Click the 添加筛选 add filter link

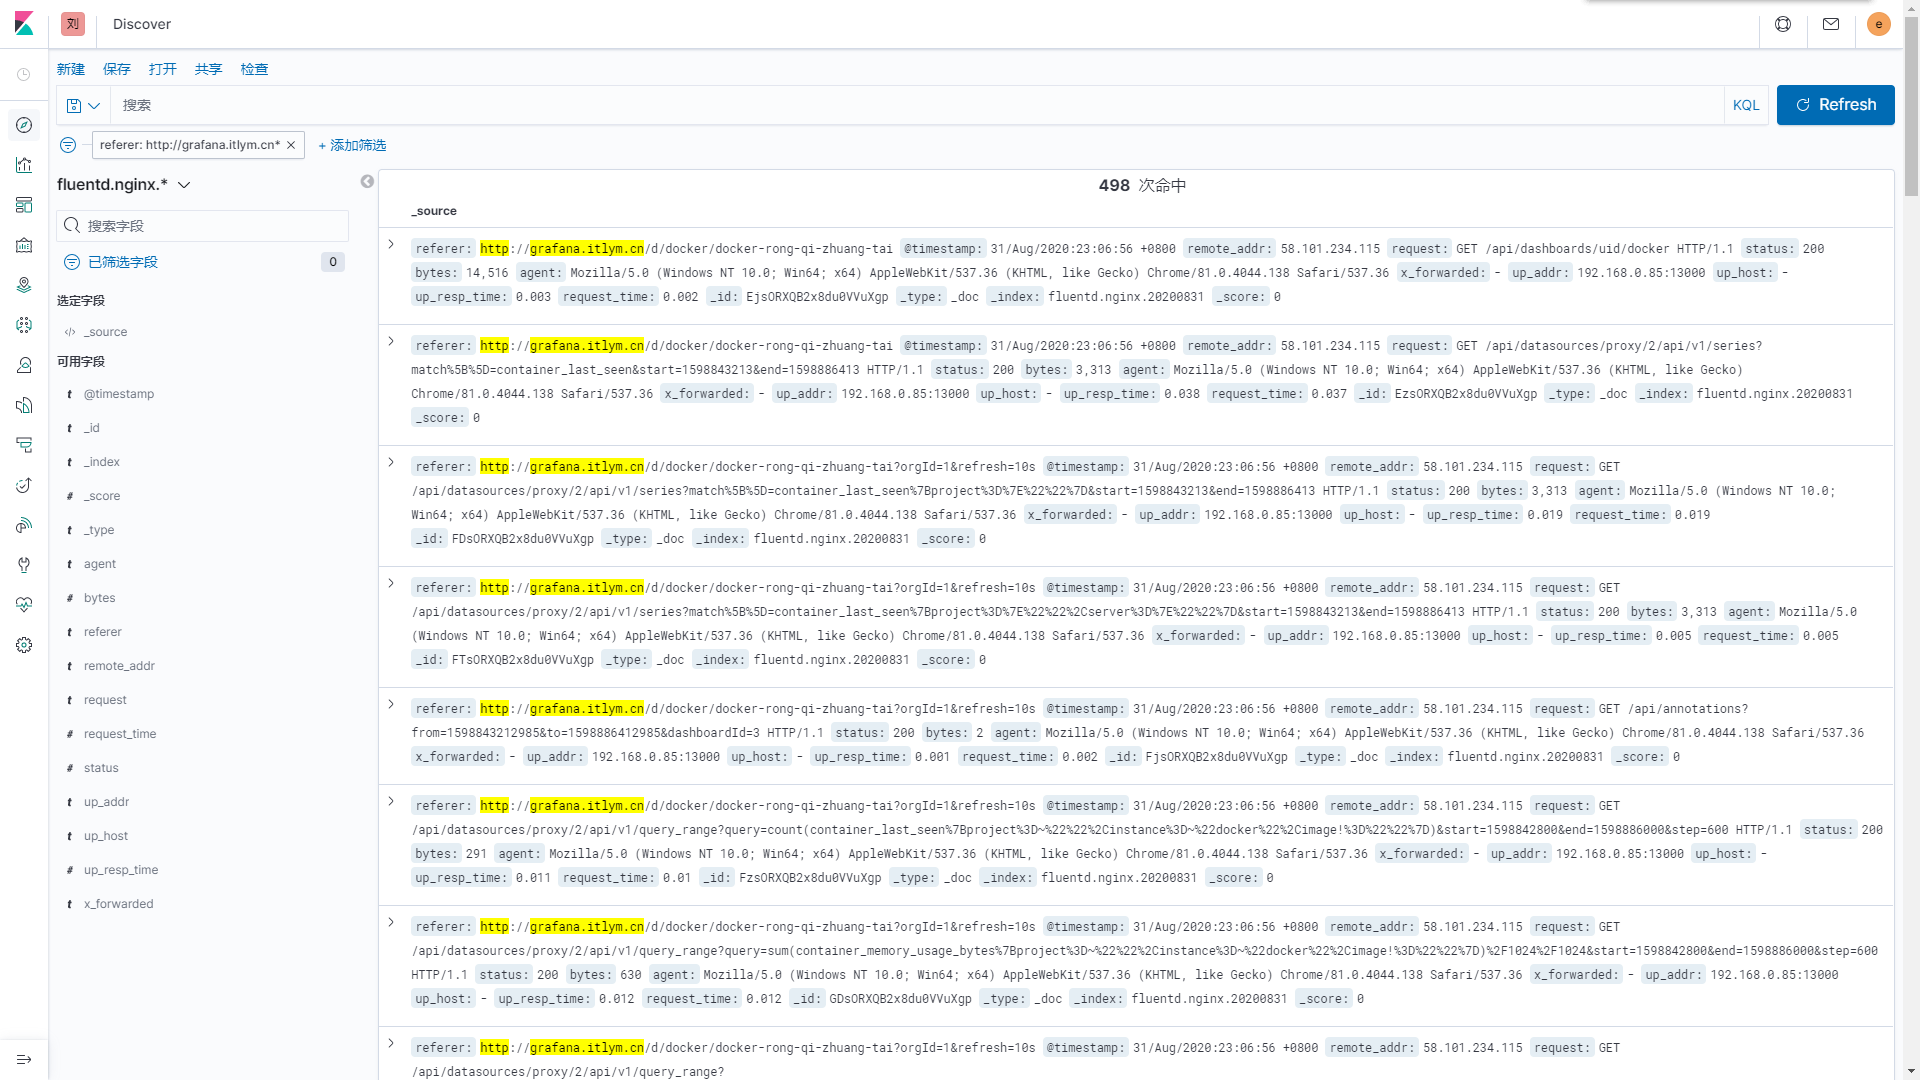point(352,145)
